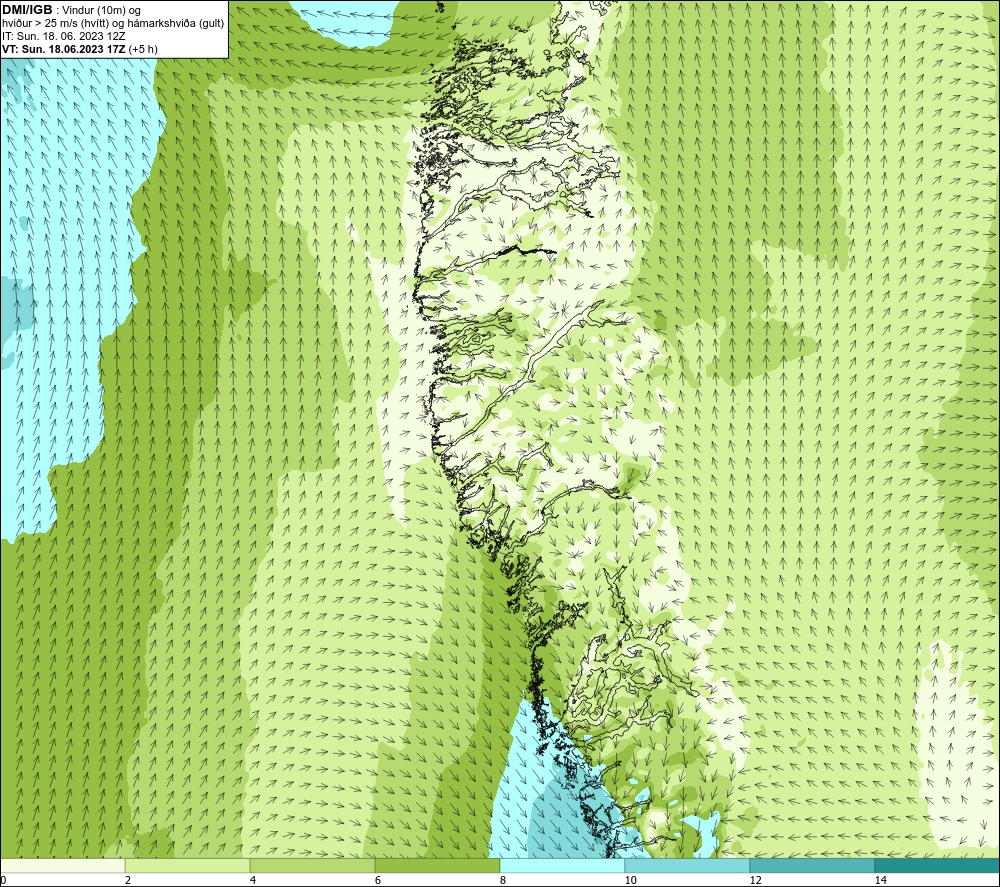Click the 8–10 m/s light cyan colorbar segment
1000x887 pixels.
pos(562,865)
